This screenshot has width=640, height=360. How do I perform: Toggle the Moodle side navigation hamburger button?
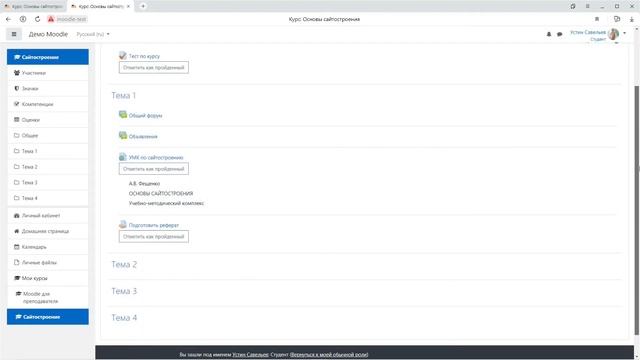click(x=14, y=34)
